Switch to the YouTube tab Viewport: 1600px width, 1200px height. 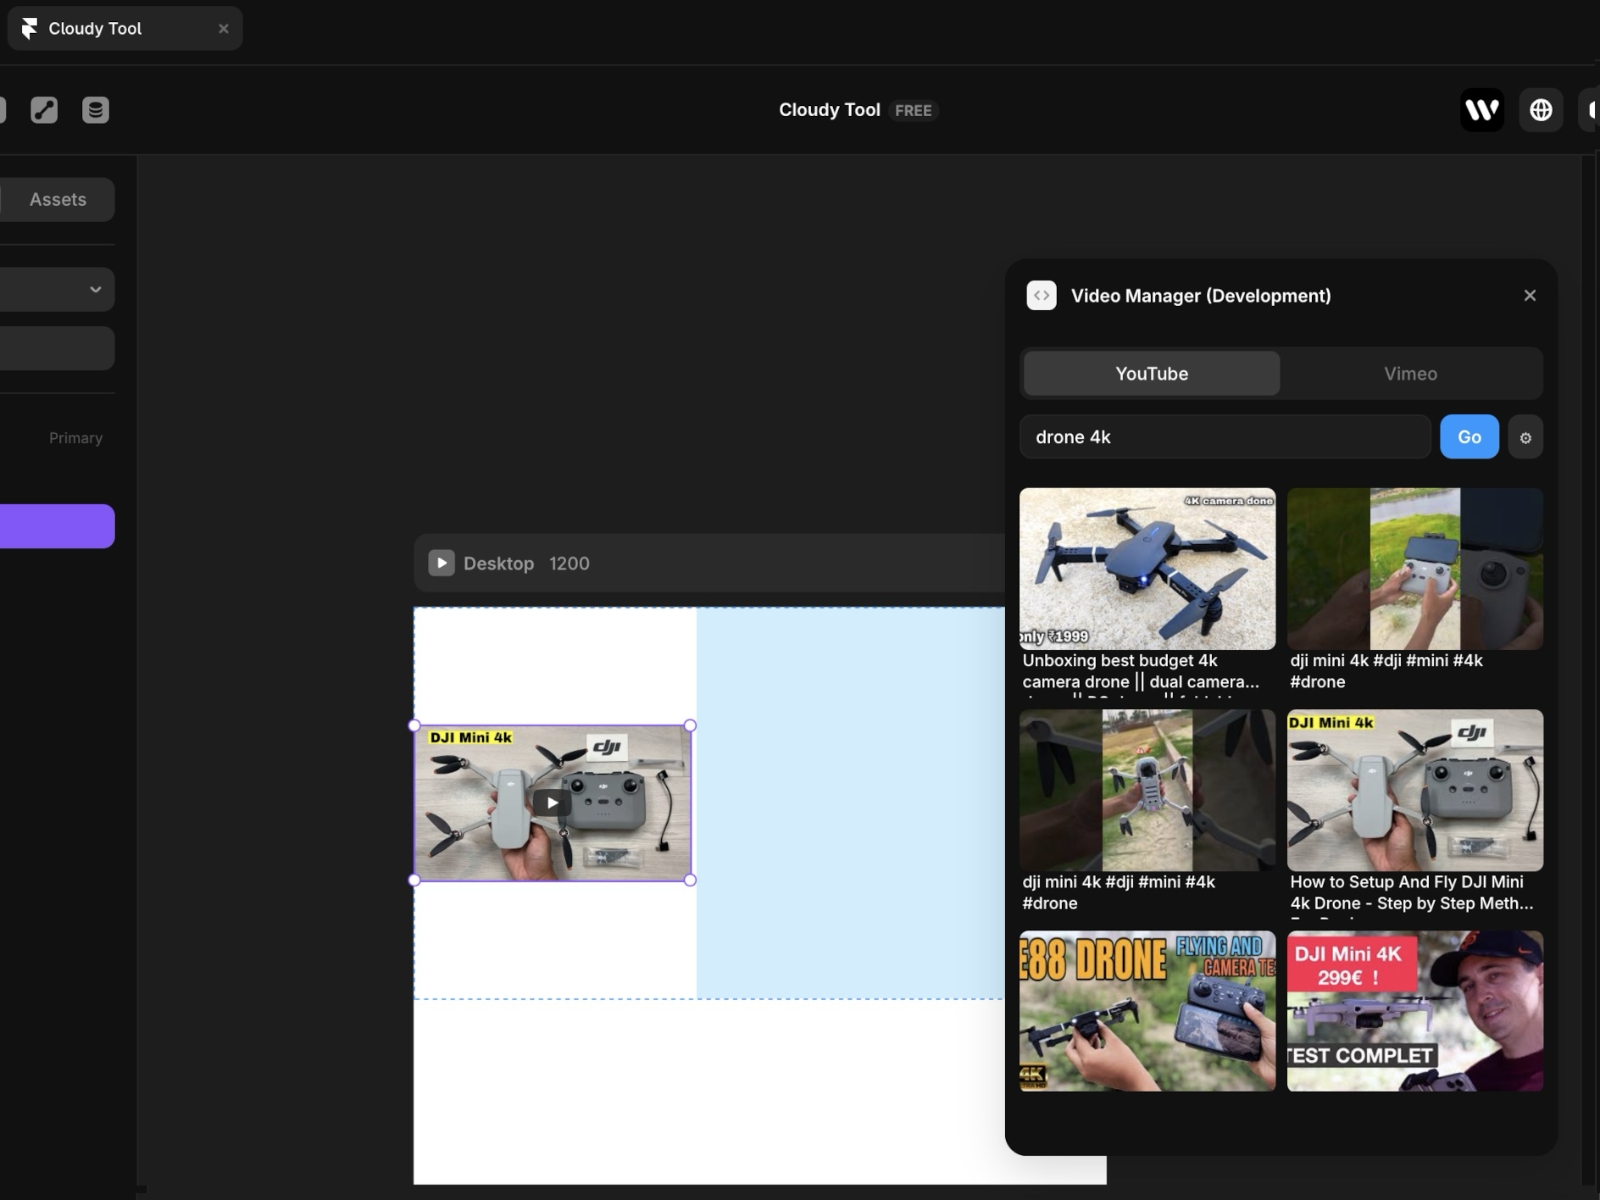tap(1152, 373)
